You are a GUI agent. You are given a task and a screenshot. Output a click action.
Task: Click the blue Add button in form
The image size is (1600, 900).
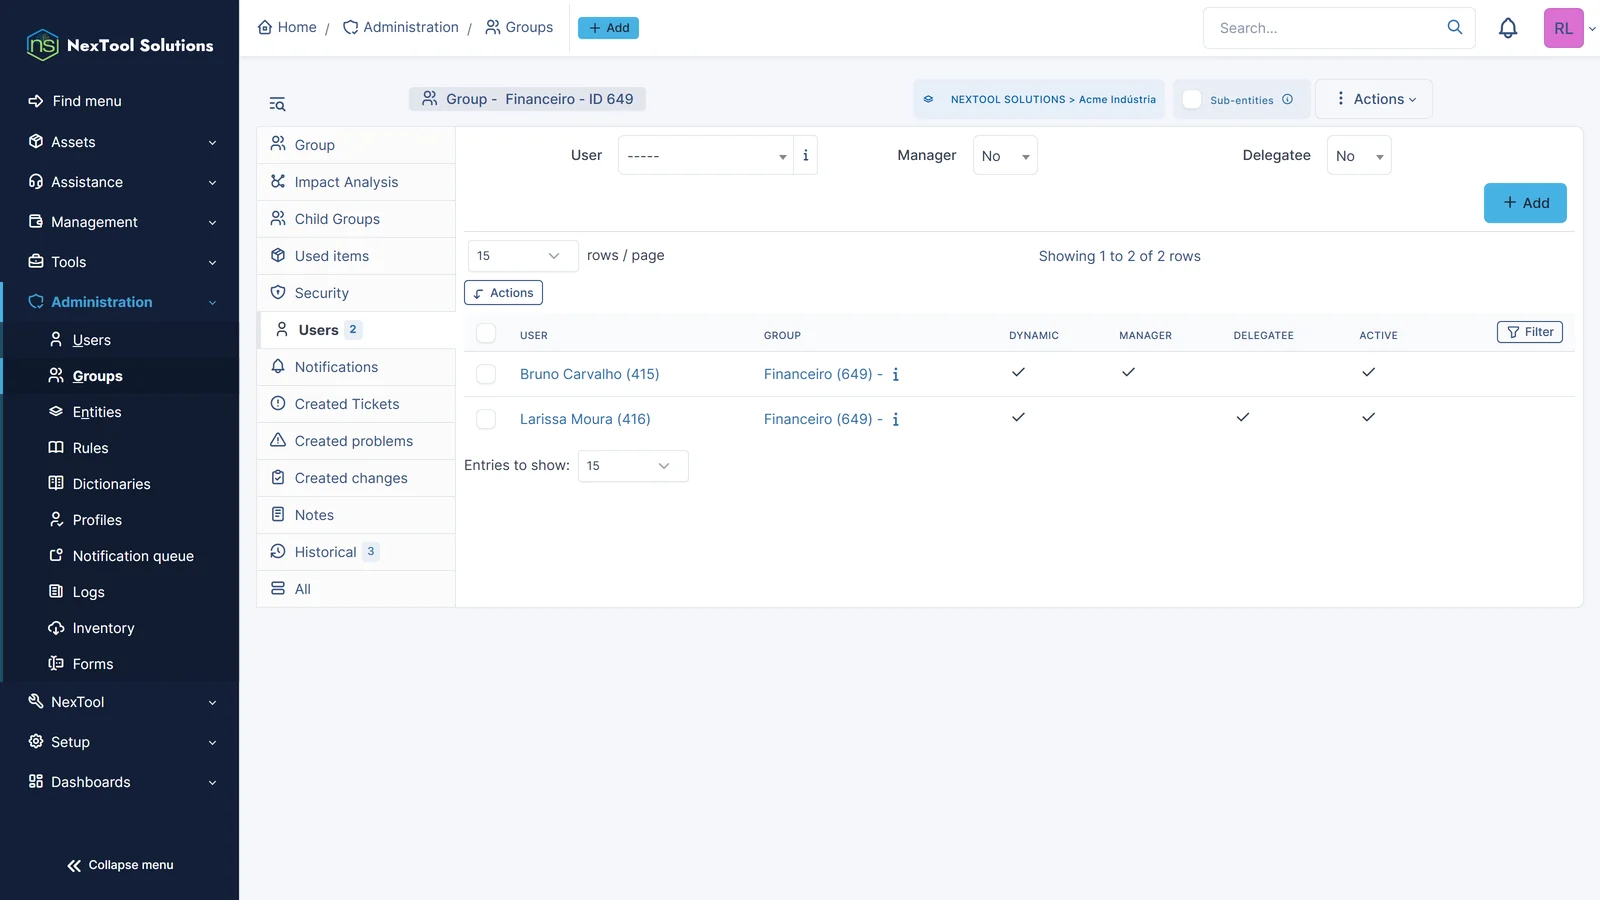[x=1525, y=203]
